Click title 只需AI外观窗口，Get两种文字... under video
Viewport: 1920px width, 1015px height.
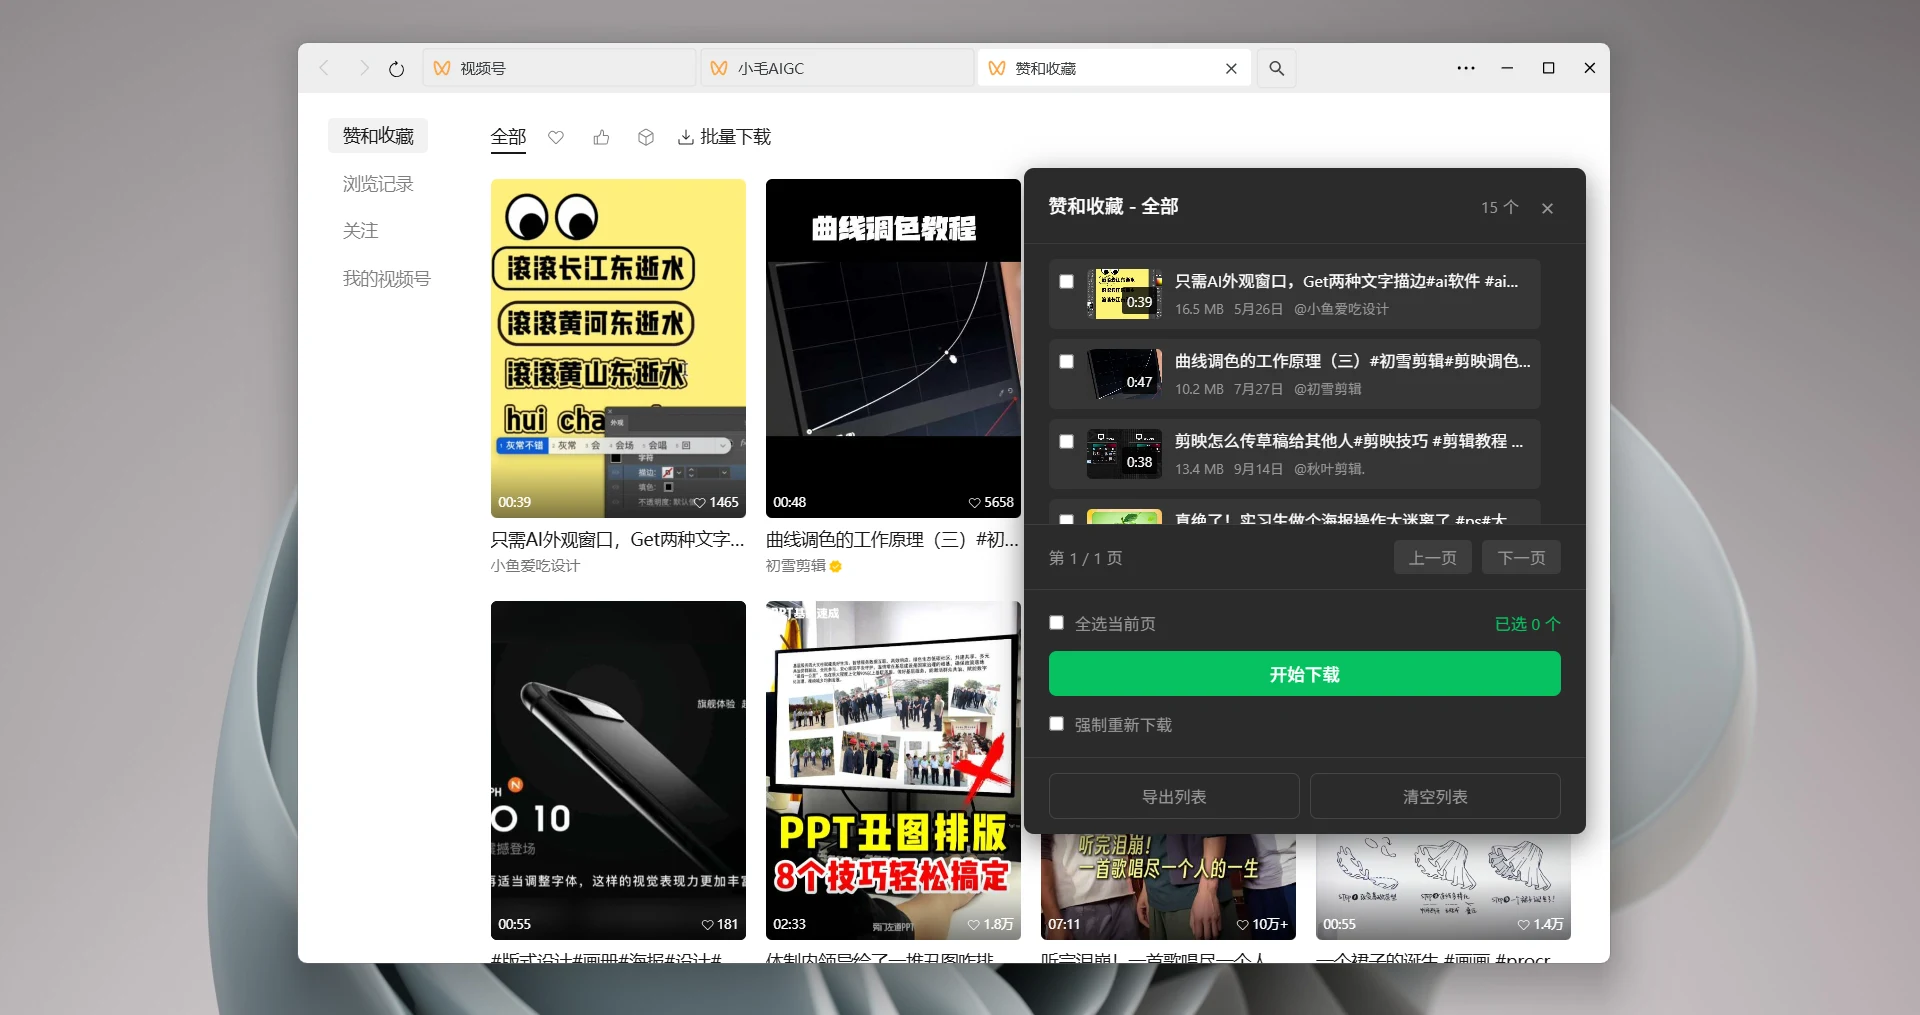[x=617, y=540]
